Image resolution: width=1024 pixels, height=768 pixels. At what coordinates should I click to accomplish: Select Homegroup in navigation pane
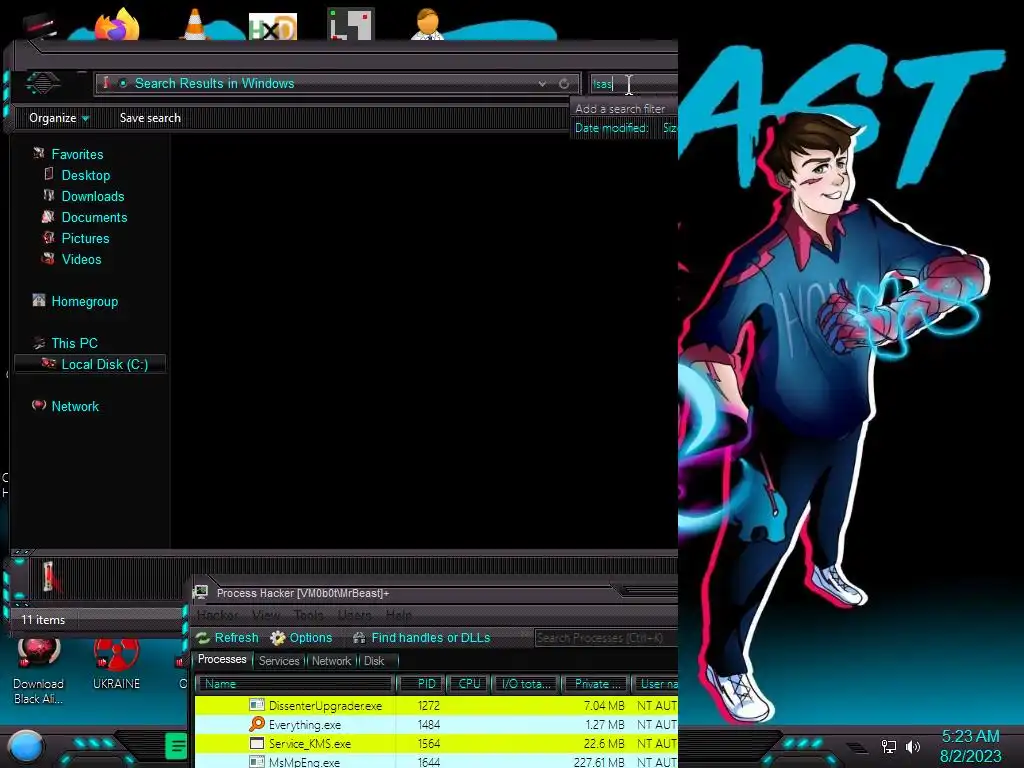click(x=84, y=302)
